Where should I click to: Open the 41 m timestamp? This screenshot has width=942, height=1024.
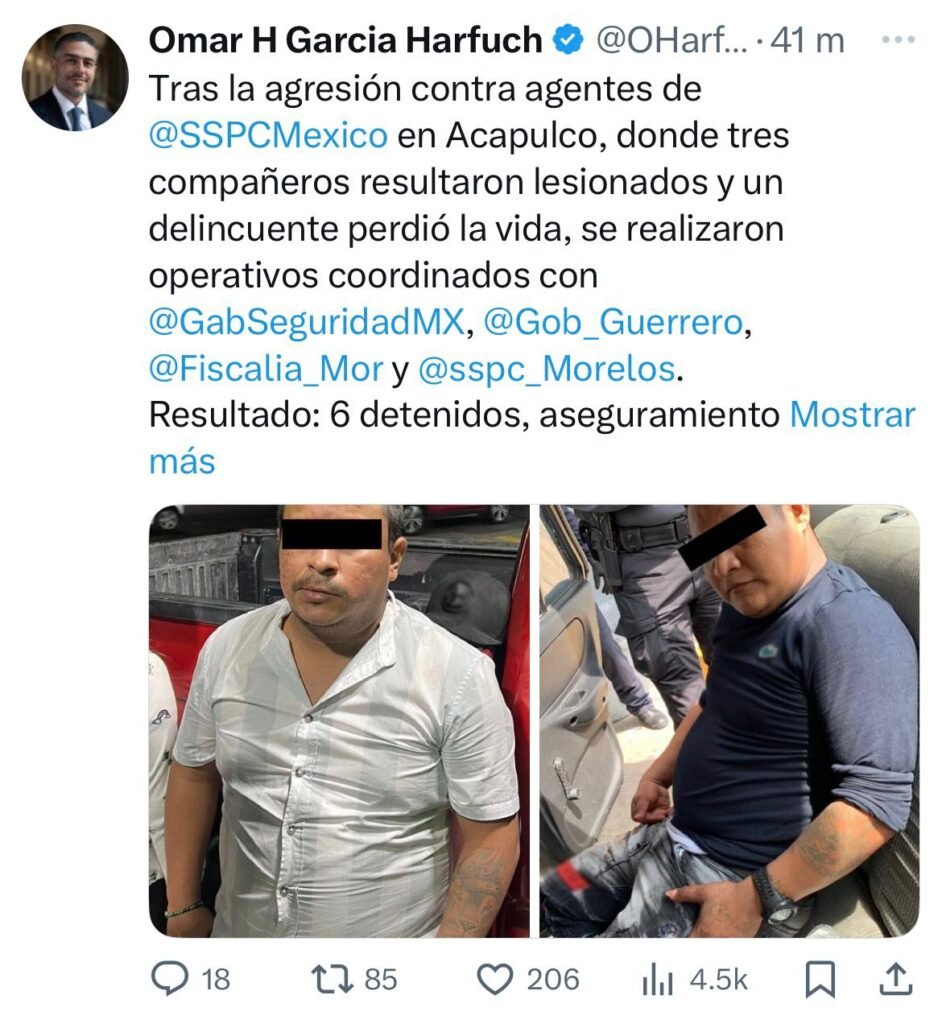click(x=807, y=40)
